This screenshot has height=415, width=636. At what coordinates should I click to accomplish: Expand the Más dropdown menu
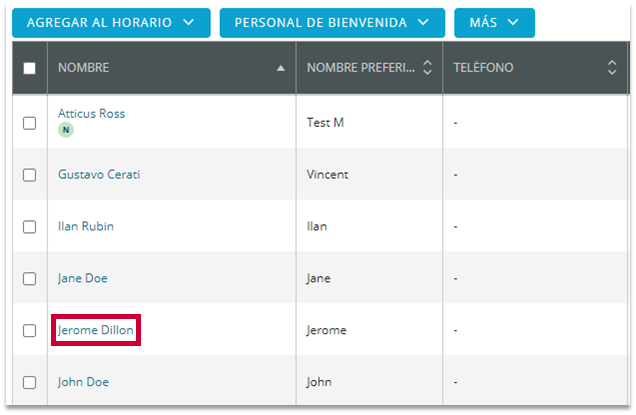(x=494, y=23)
